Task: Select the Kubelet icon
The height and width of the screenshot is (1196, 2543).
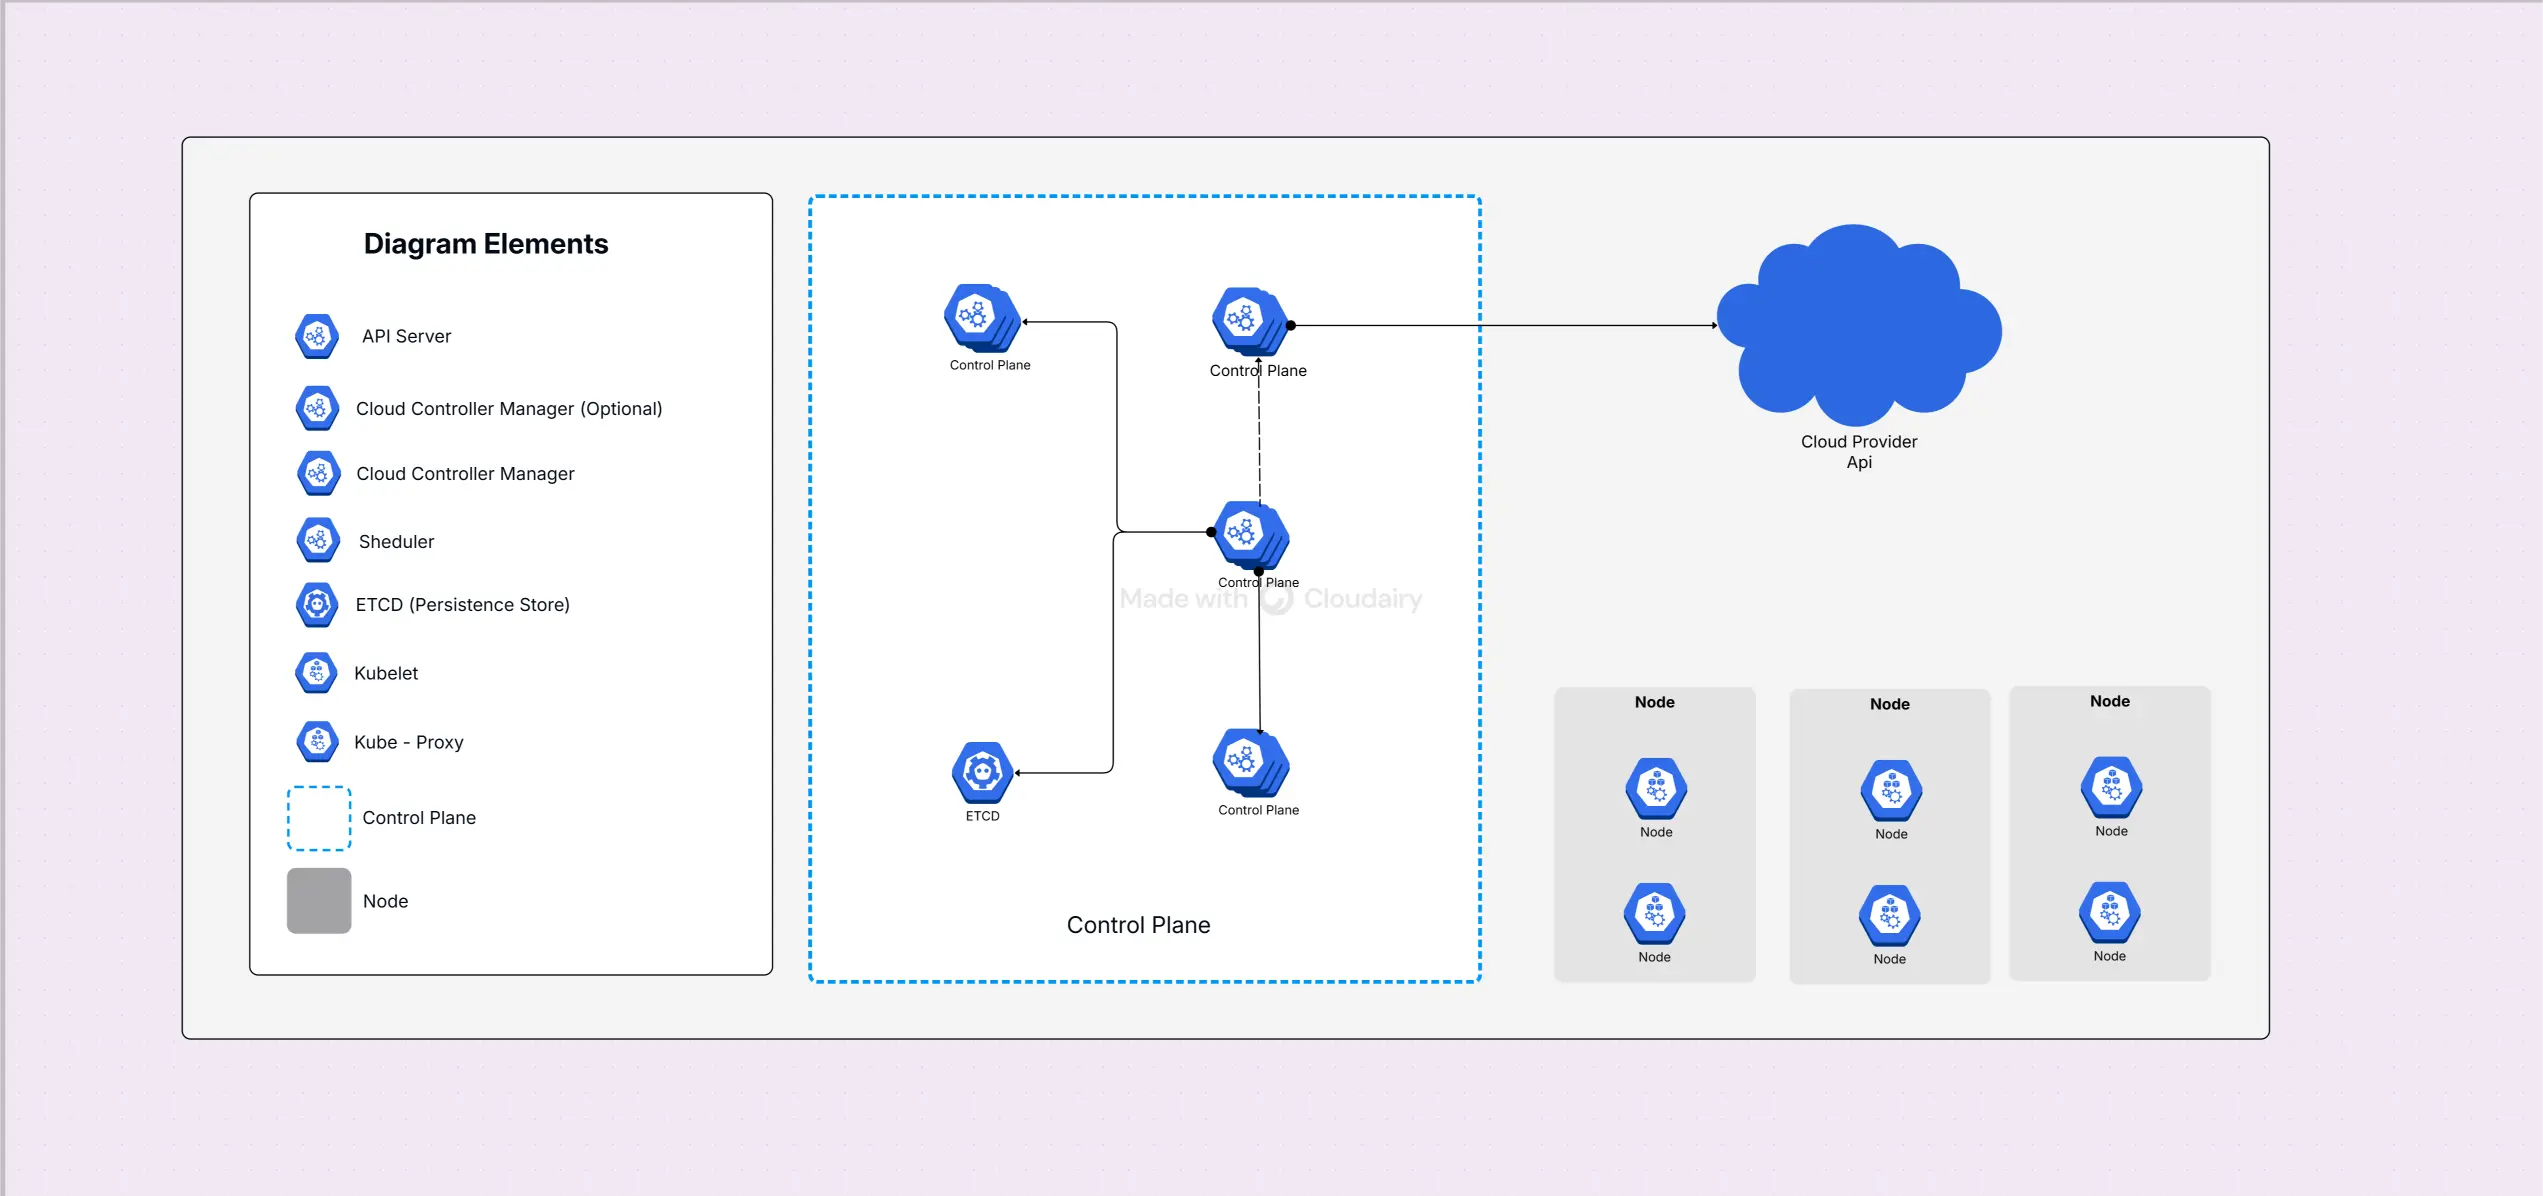Action: 317,672
